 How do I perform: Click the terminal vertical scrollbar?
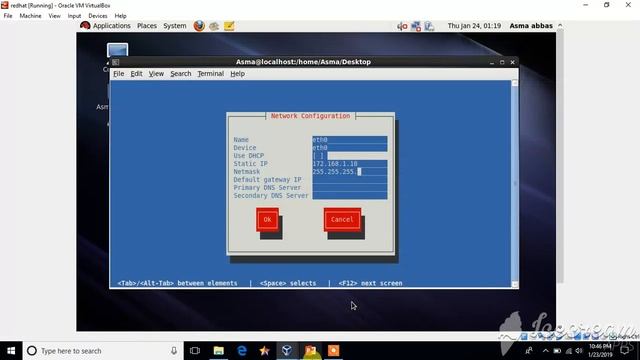(515, 184)
